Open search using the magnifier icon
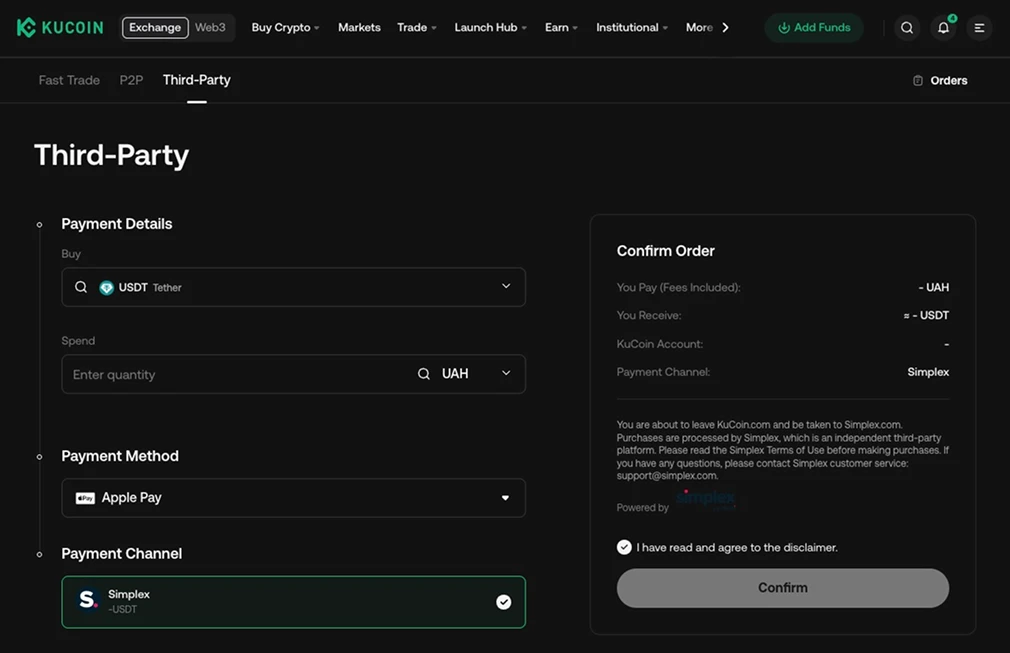 pyautogui.click(x=907, y=27)
